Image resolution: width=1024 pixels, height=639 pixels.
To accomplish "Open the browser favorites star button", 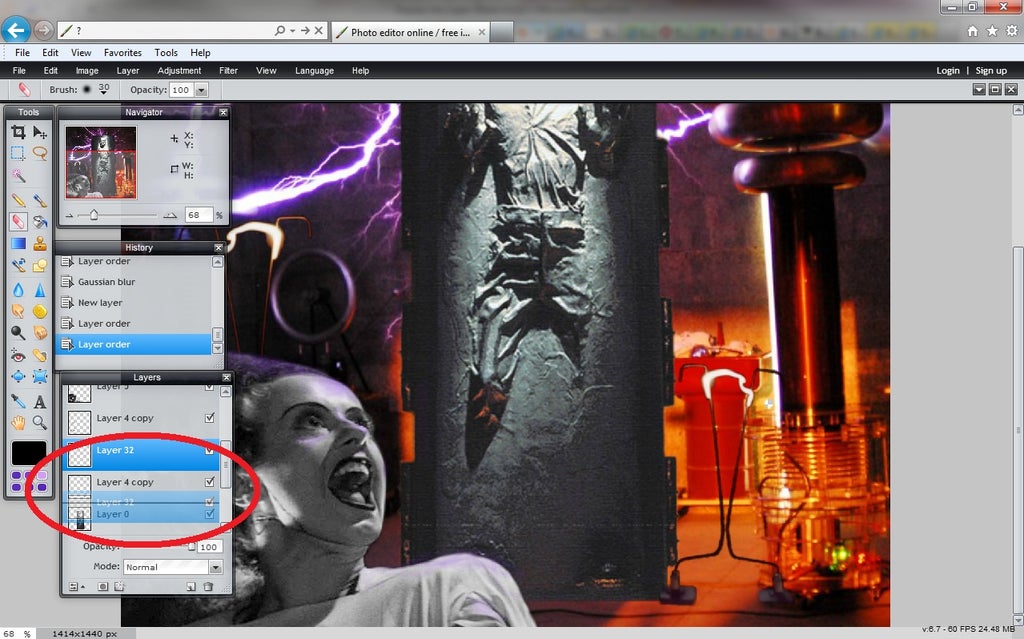I will point(992,31).
